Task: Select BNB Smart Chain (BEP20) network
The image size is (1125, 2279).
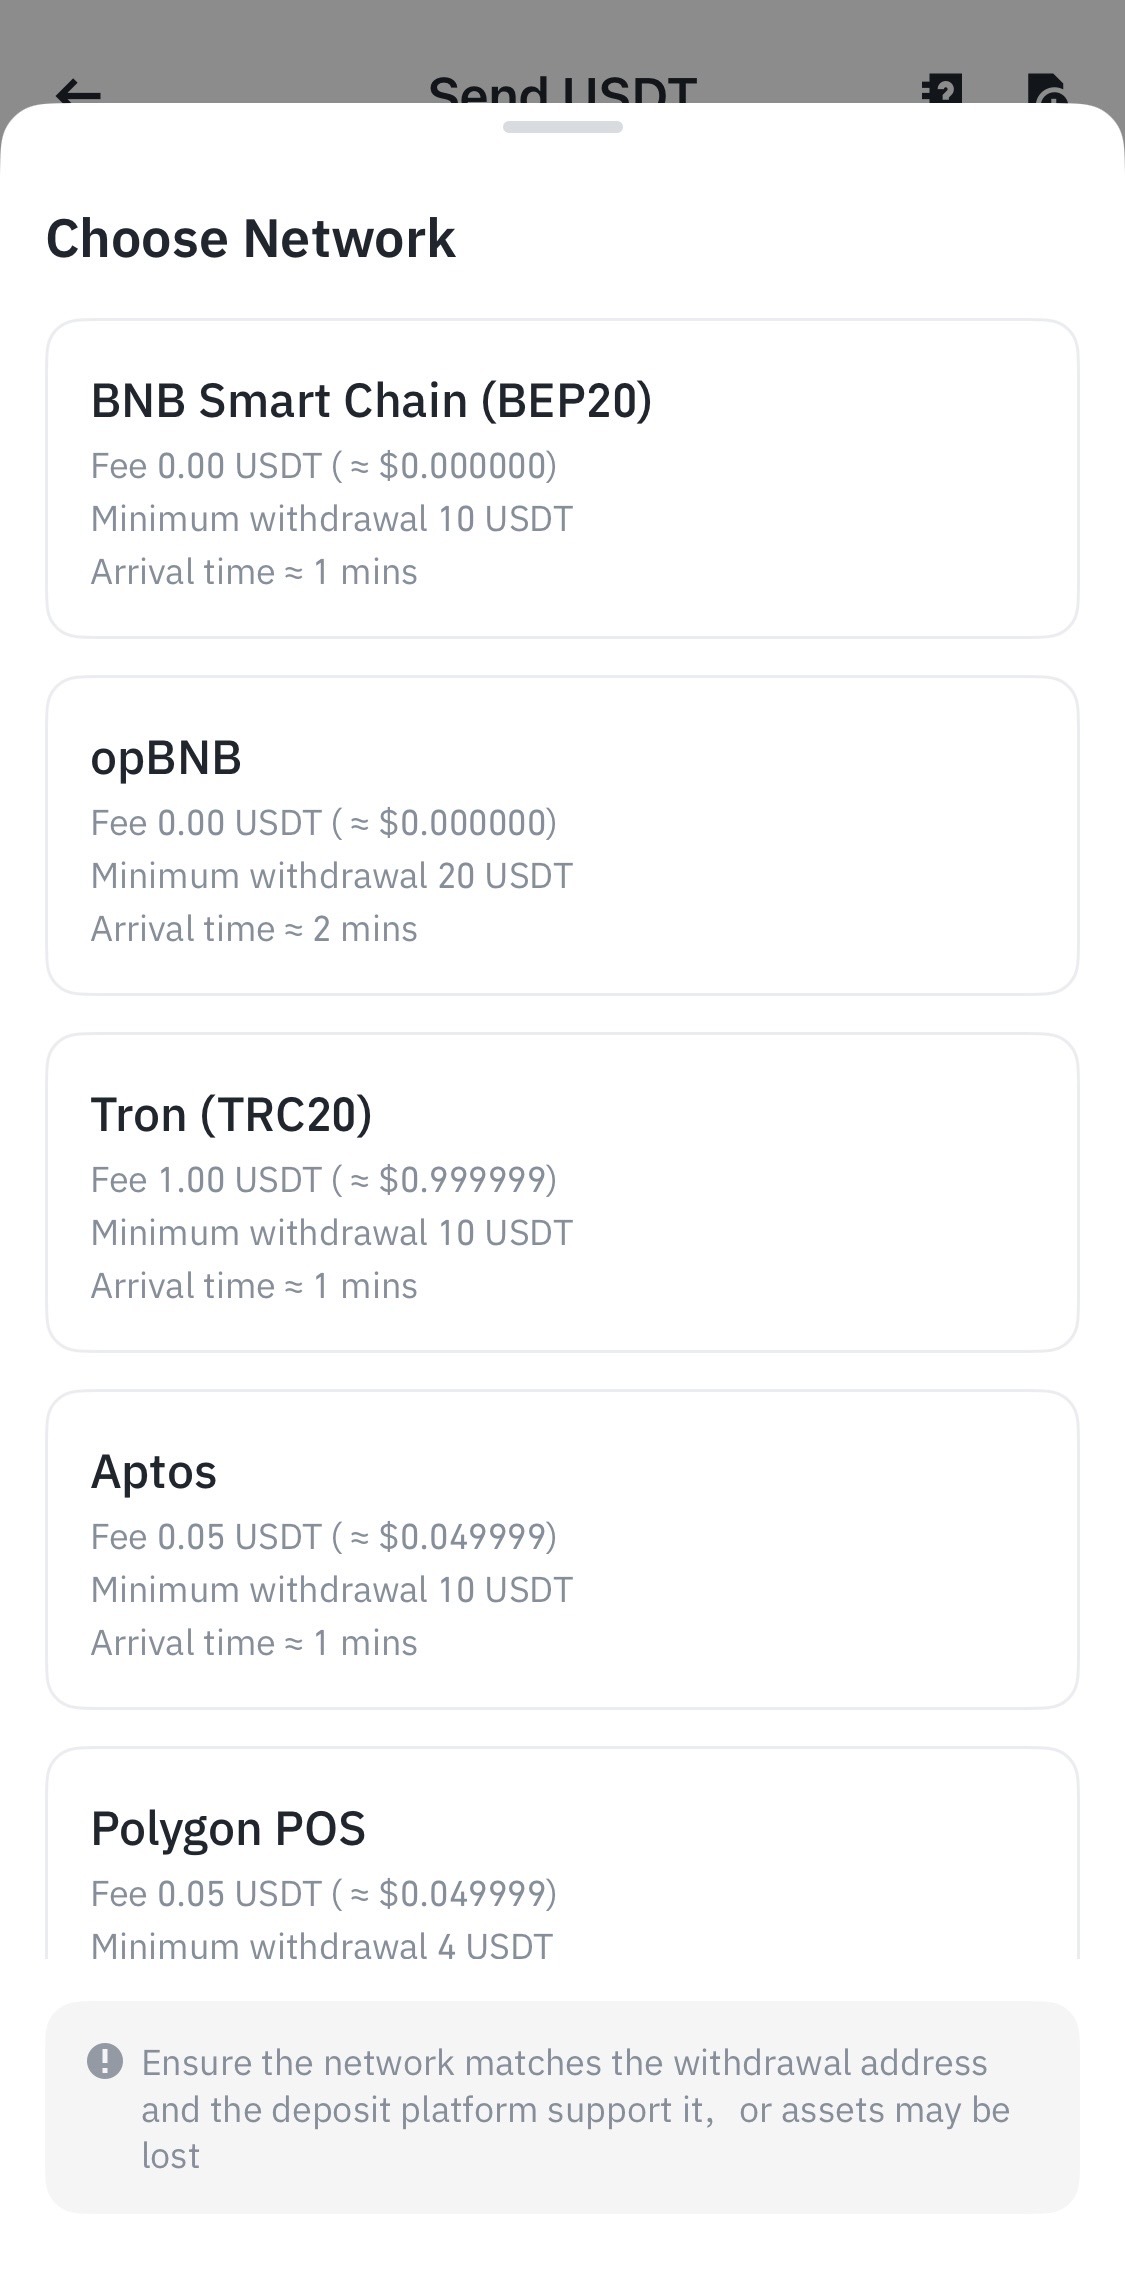Action: click(x=562, y=478)
